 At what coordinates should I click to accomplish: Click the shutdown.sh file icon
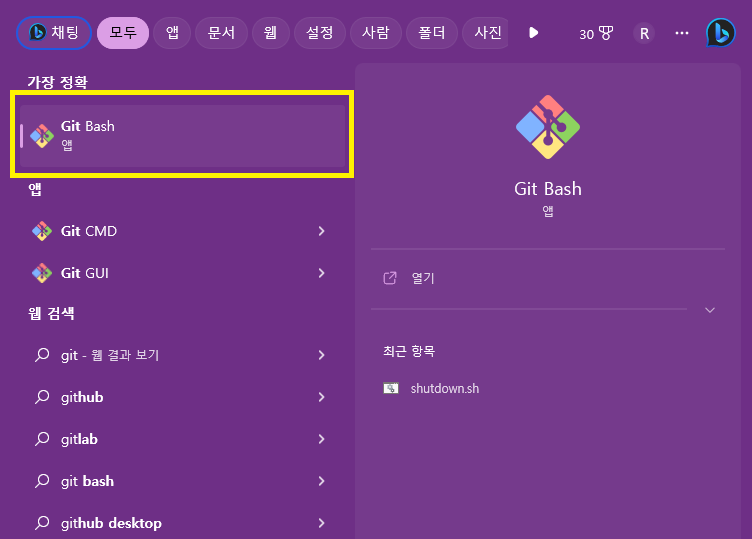[391, 388]
